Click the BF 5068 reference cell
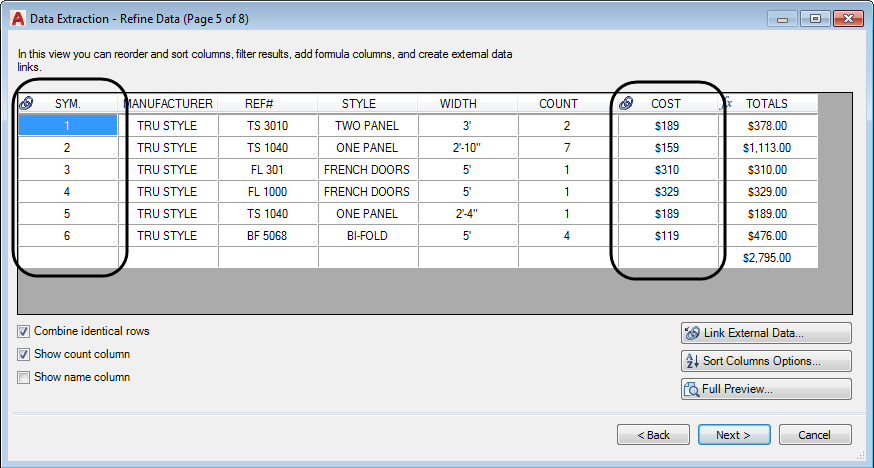 pyautogui.click(x=268, y=236)
